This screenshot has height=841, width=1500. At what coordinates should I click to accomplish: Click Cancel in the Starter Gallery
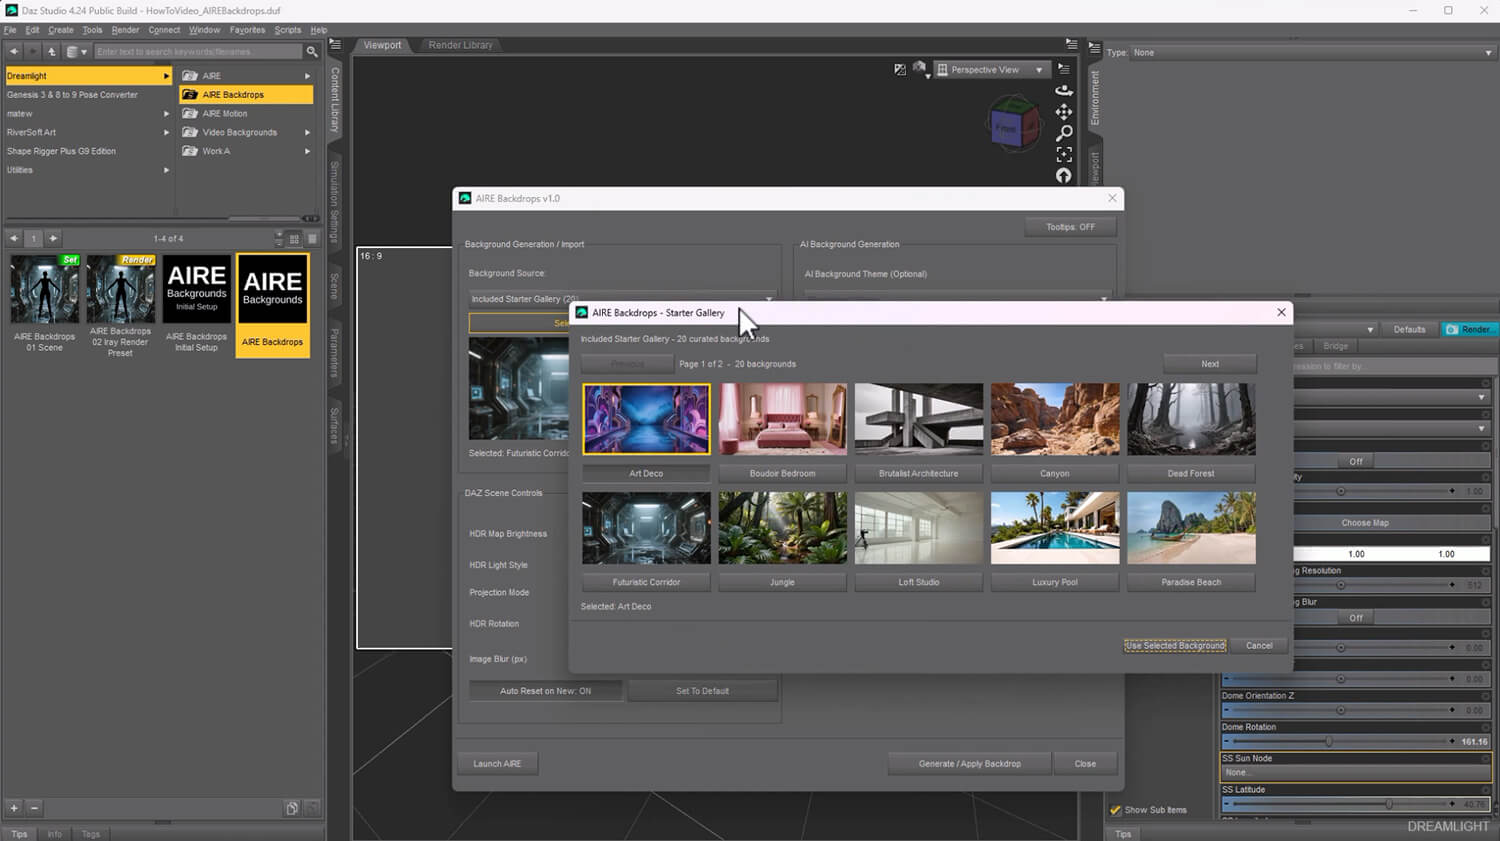pyautogui.click(x=1259, y=646)
